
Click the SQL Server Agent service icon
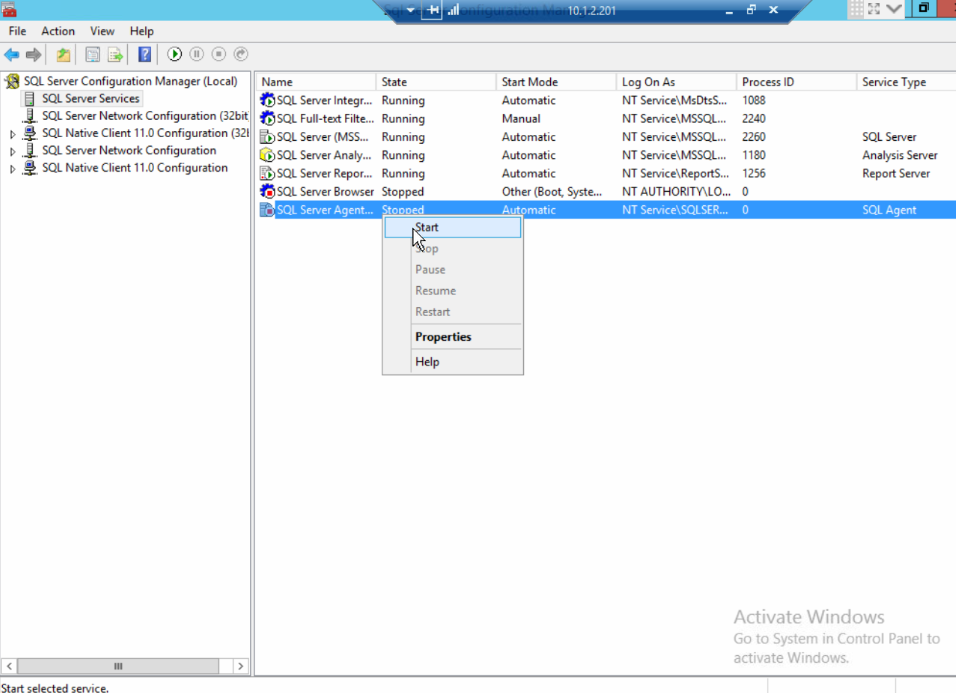click(x=267, y=210)
